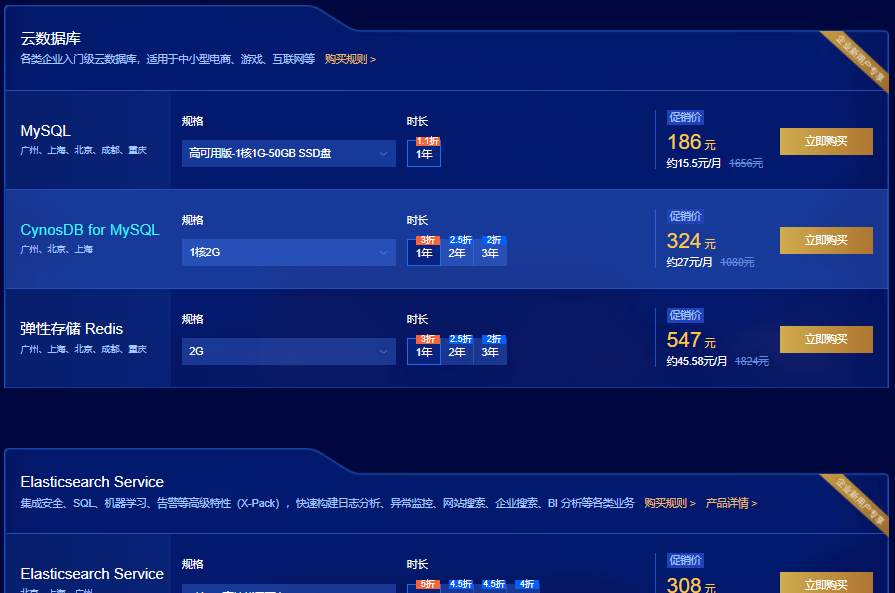Click the 云数据库 section heading
Viewport: 895px width, 593px height.
51,38
